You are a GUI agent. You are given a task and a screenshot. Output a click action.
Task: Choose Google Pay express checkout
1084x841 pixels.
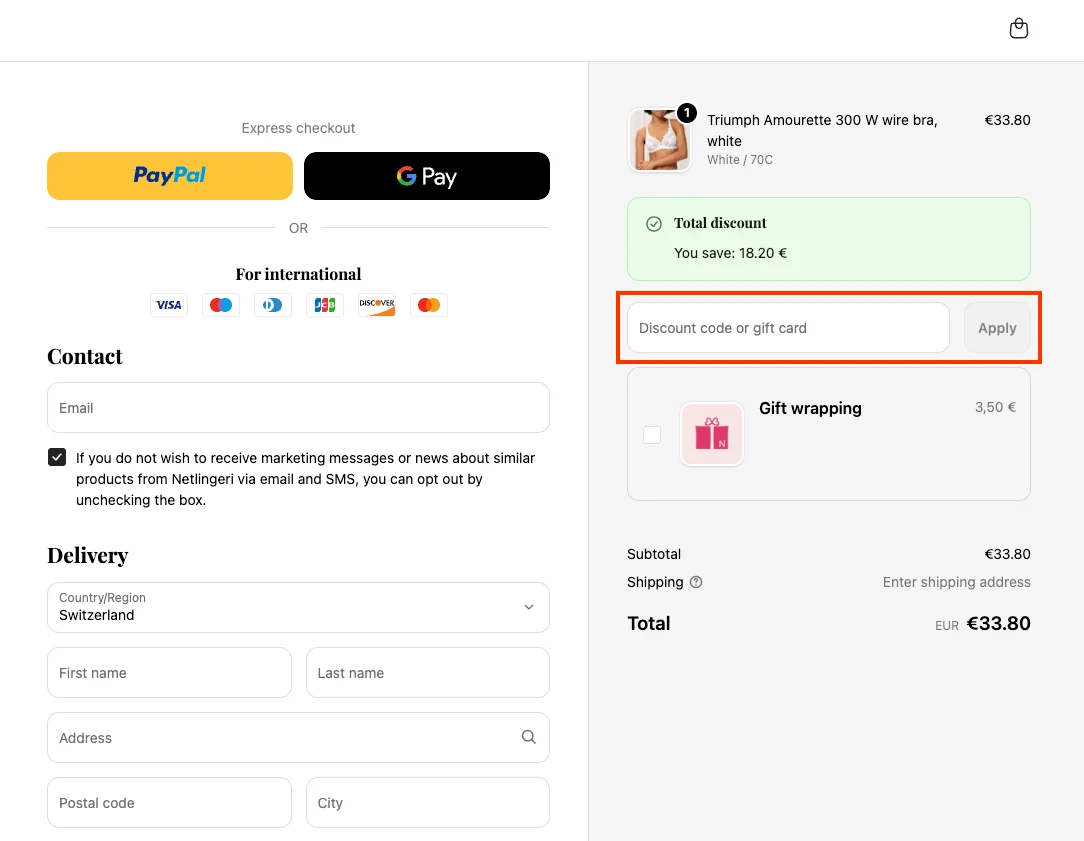pos(427,176)
